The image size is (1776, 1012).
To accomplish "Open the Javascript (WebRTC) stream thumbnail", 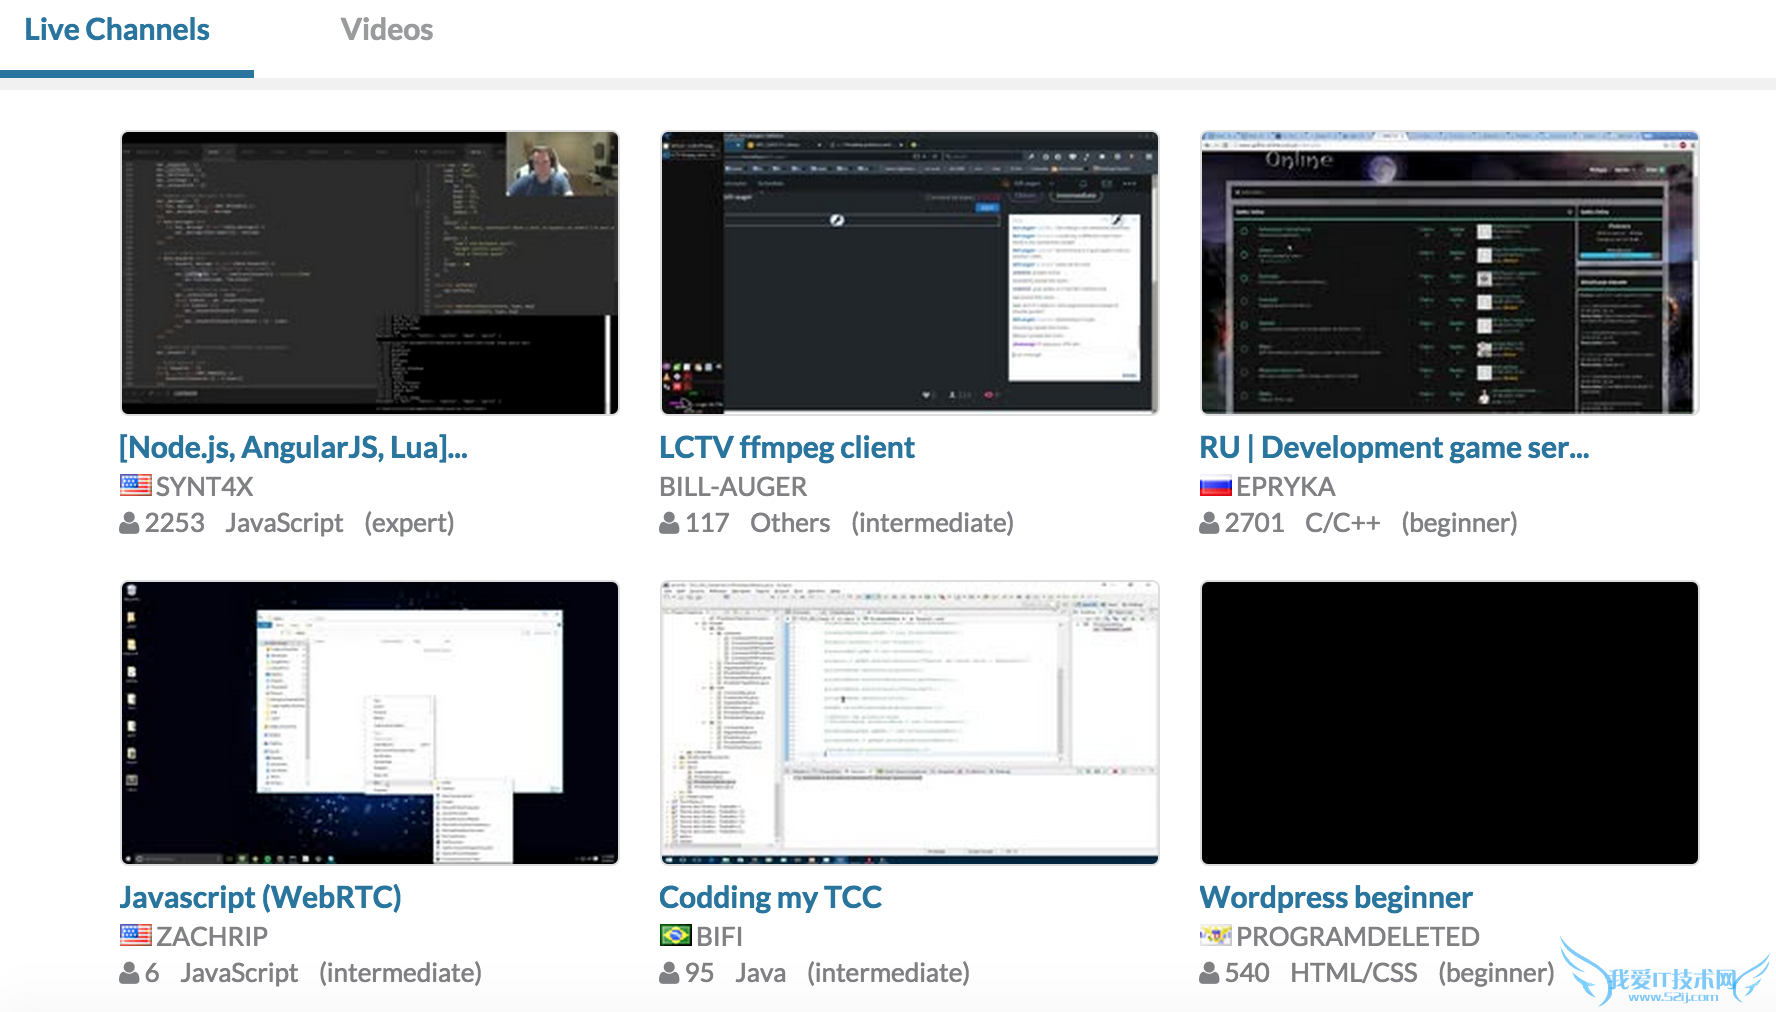I will pyautogui.click(x=370, y=723).
